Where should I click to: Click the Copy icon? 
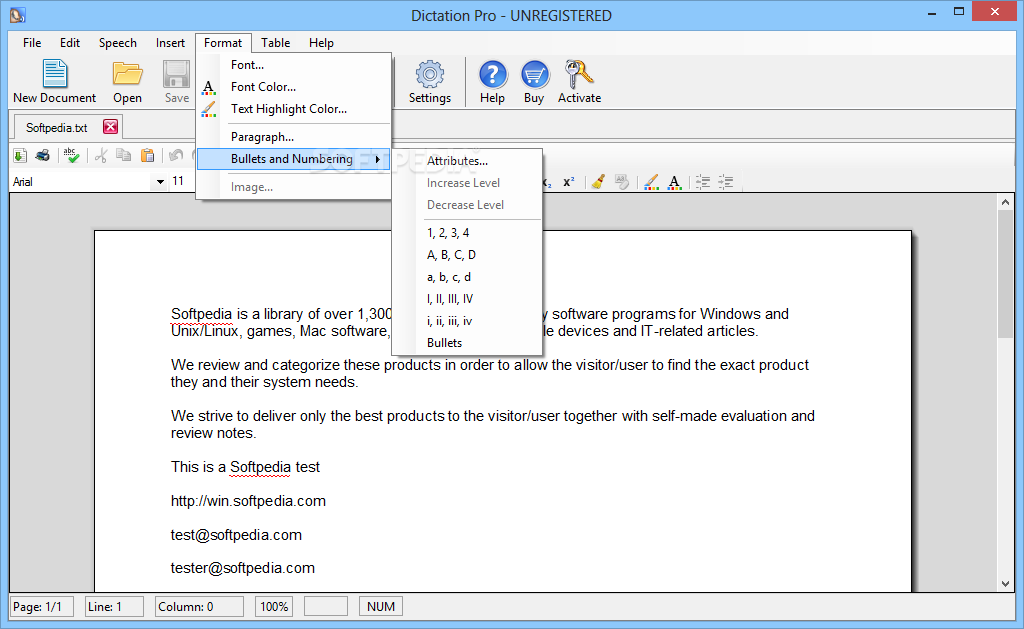coord(123,155)
